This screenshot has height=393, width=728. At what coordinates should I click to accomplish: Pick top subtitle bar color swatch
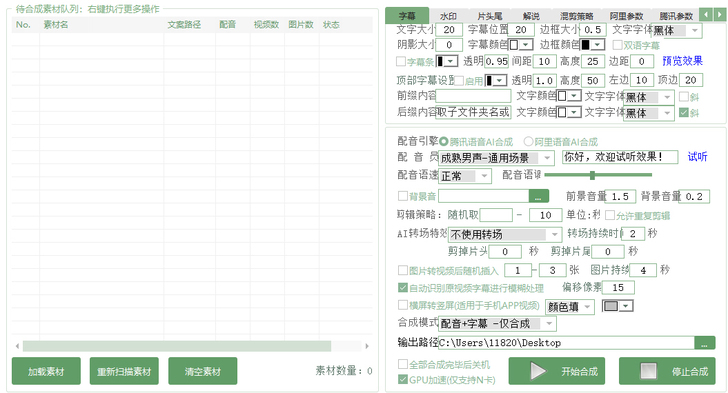click(495, 81)
